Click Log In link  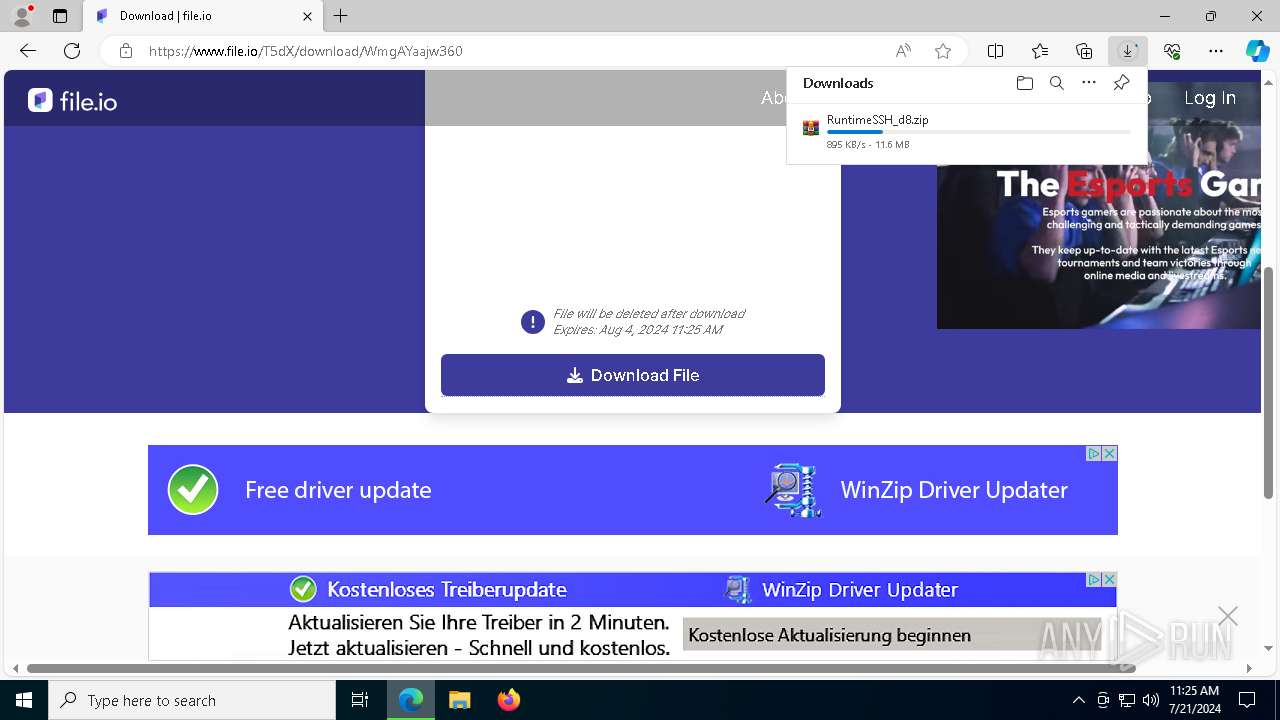point(1210,98)
